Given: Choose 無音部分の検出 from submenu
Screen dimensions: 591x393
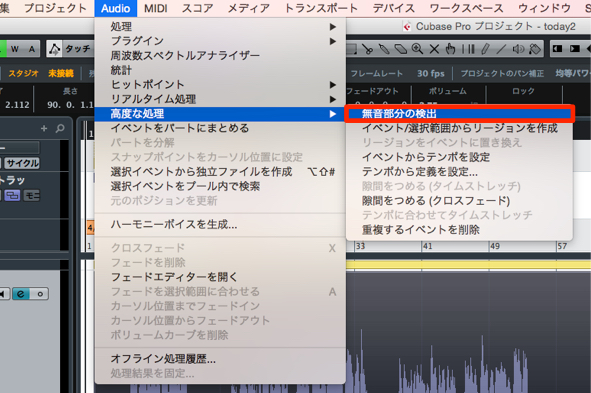Looking at the screenshot, I should (459, 114).
